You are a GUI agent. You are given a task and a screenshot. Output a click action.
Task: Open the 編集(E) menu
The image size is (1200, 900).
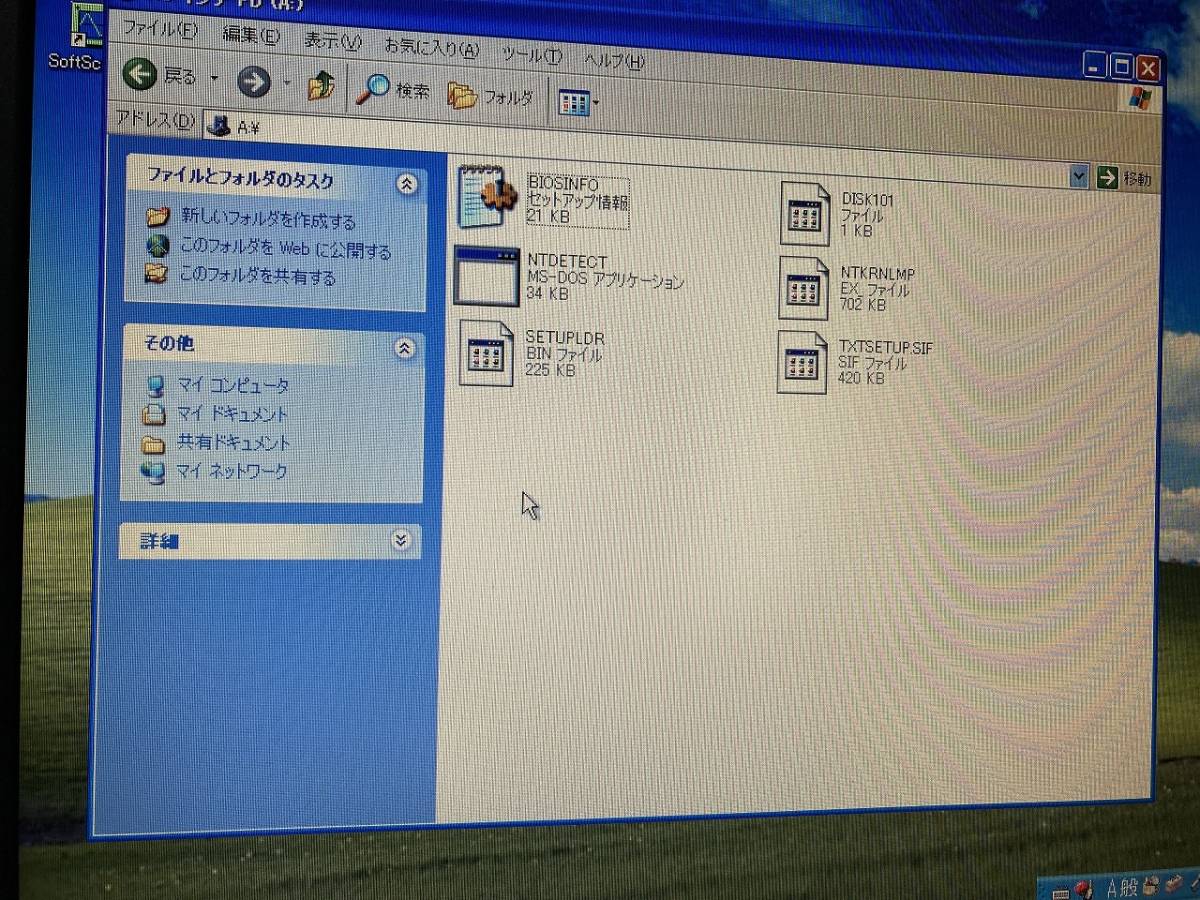coord(251,36)
